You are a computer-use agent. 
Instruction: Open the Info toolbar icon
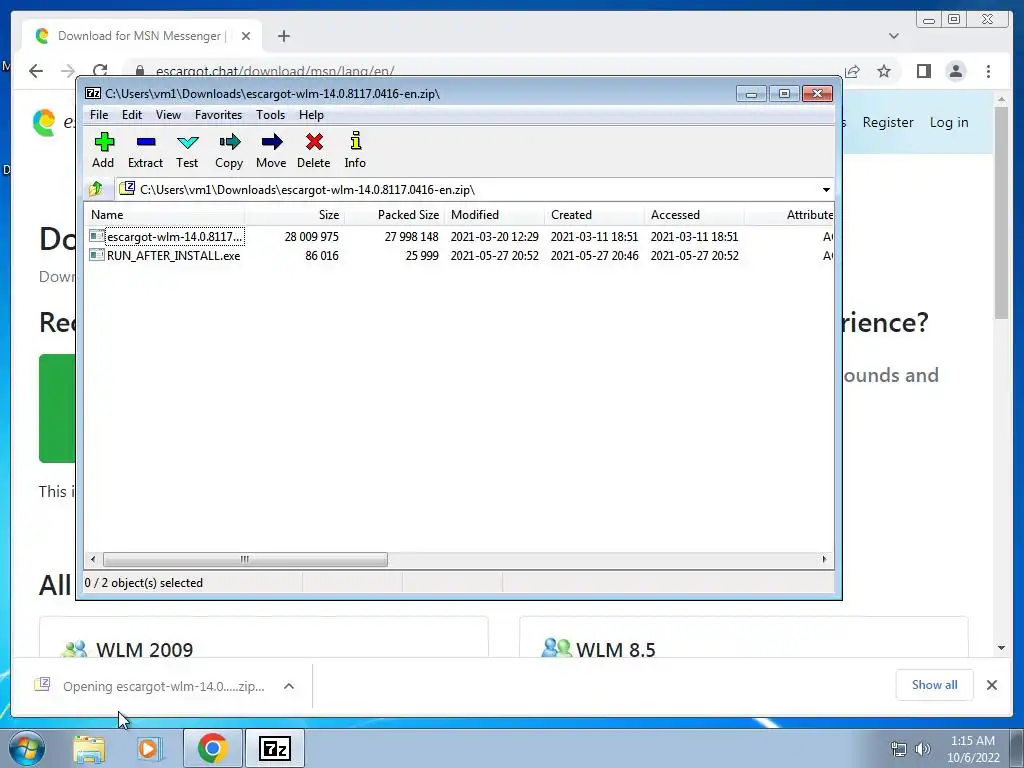tap(355, 150)
